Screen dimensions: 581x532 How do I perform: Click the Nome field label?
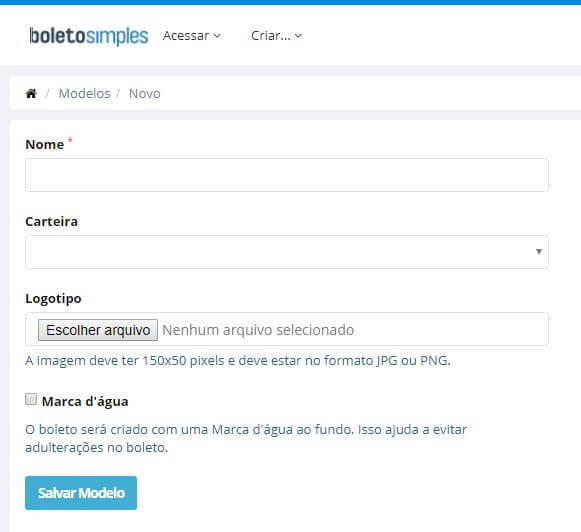(x=45, y=144)
